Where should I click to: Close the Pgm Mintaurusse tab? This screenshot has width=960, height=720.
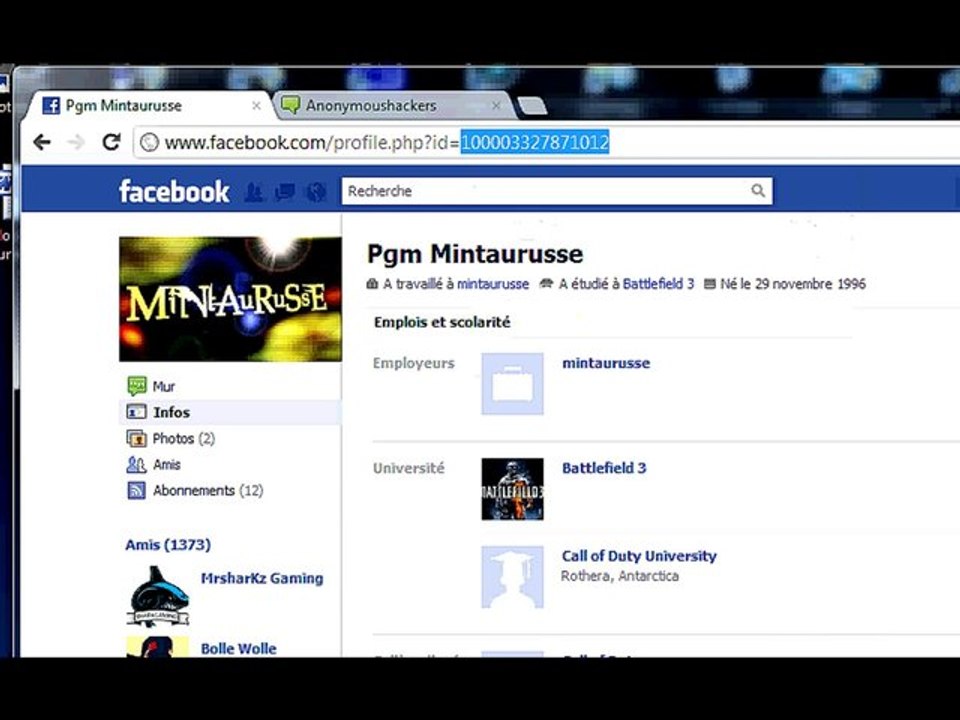(257, 106)
